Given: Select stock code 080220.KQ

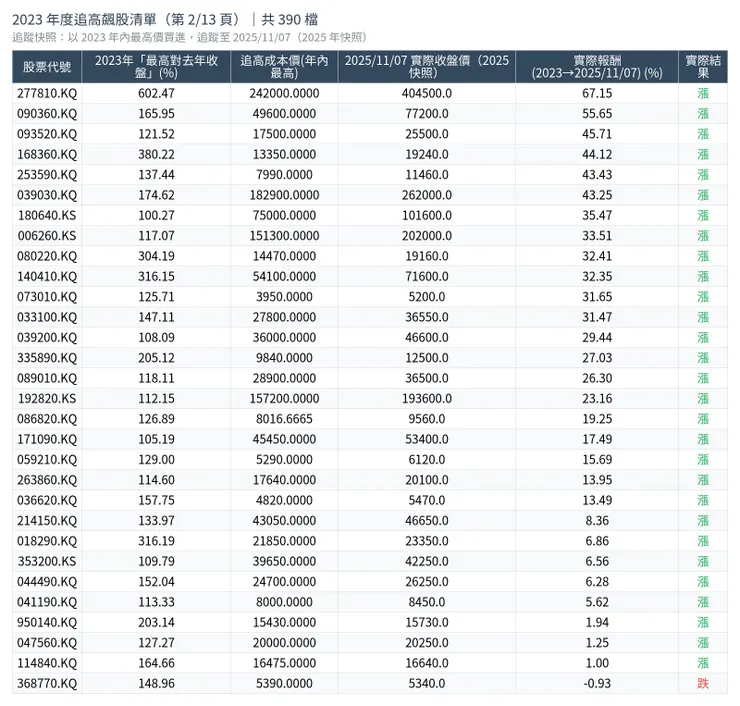Looking at the screenshot, I should point(47,256).
